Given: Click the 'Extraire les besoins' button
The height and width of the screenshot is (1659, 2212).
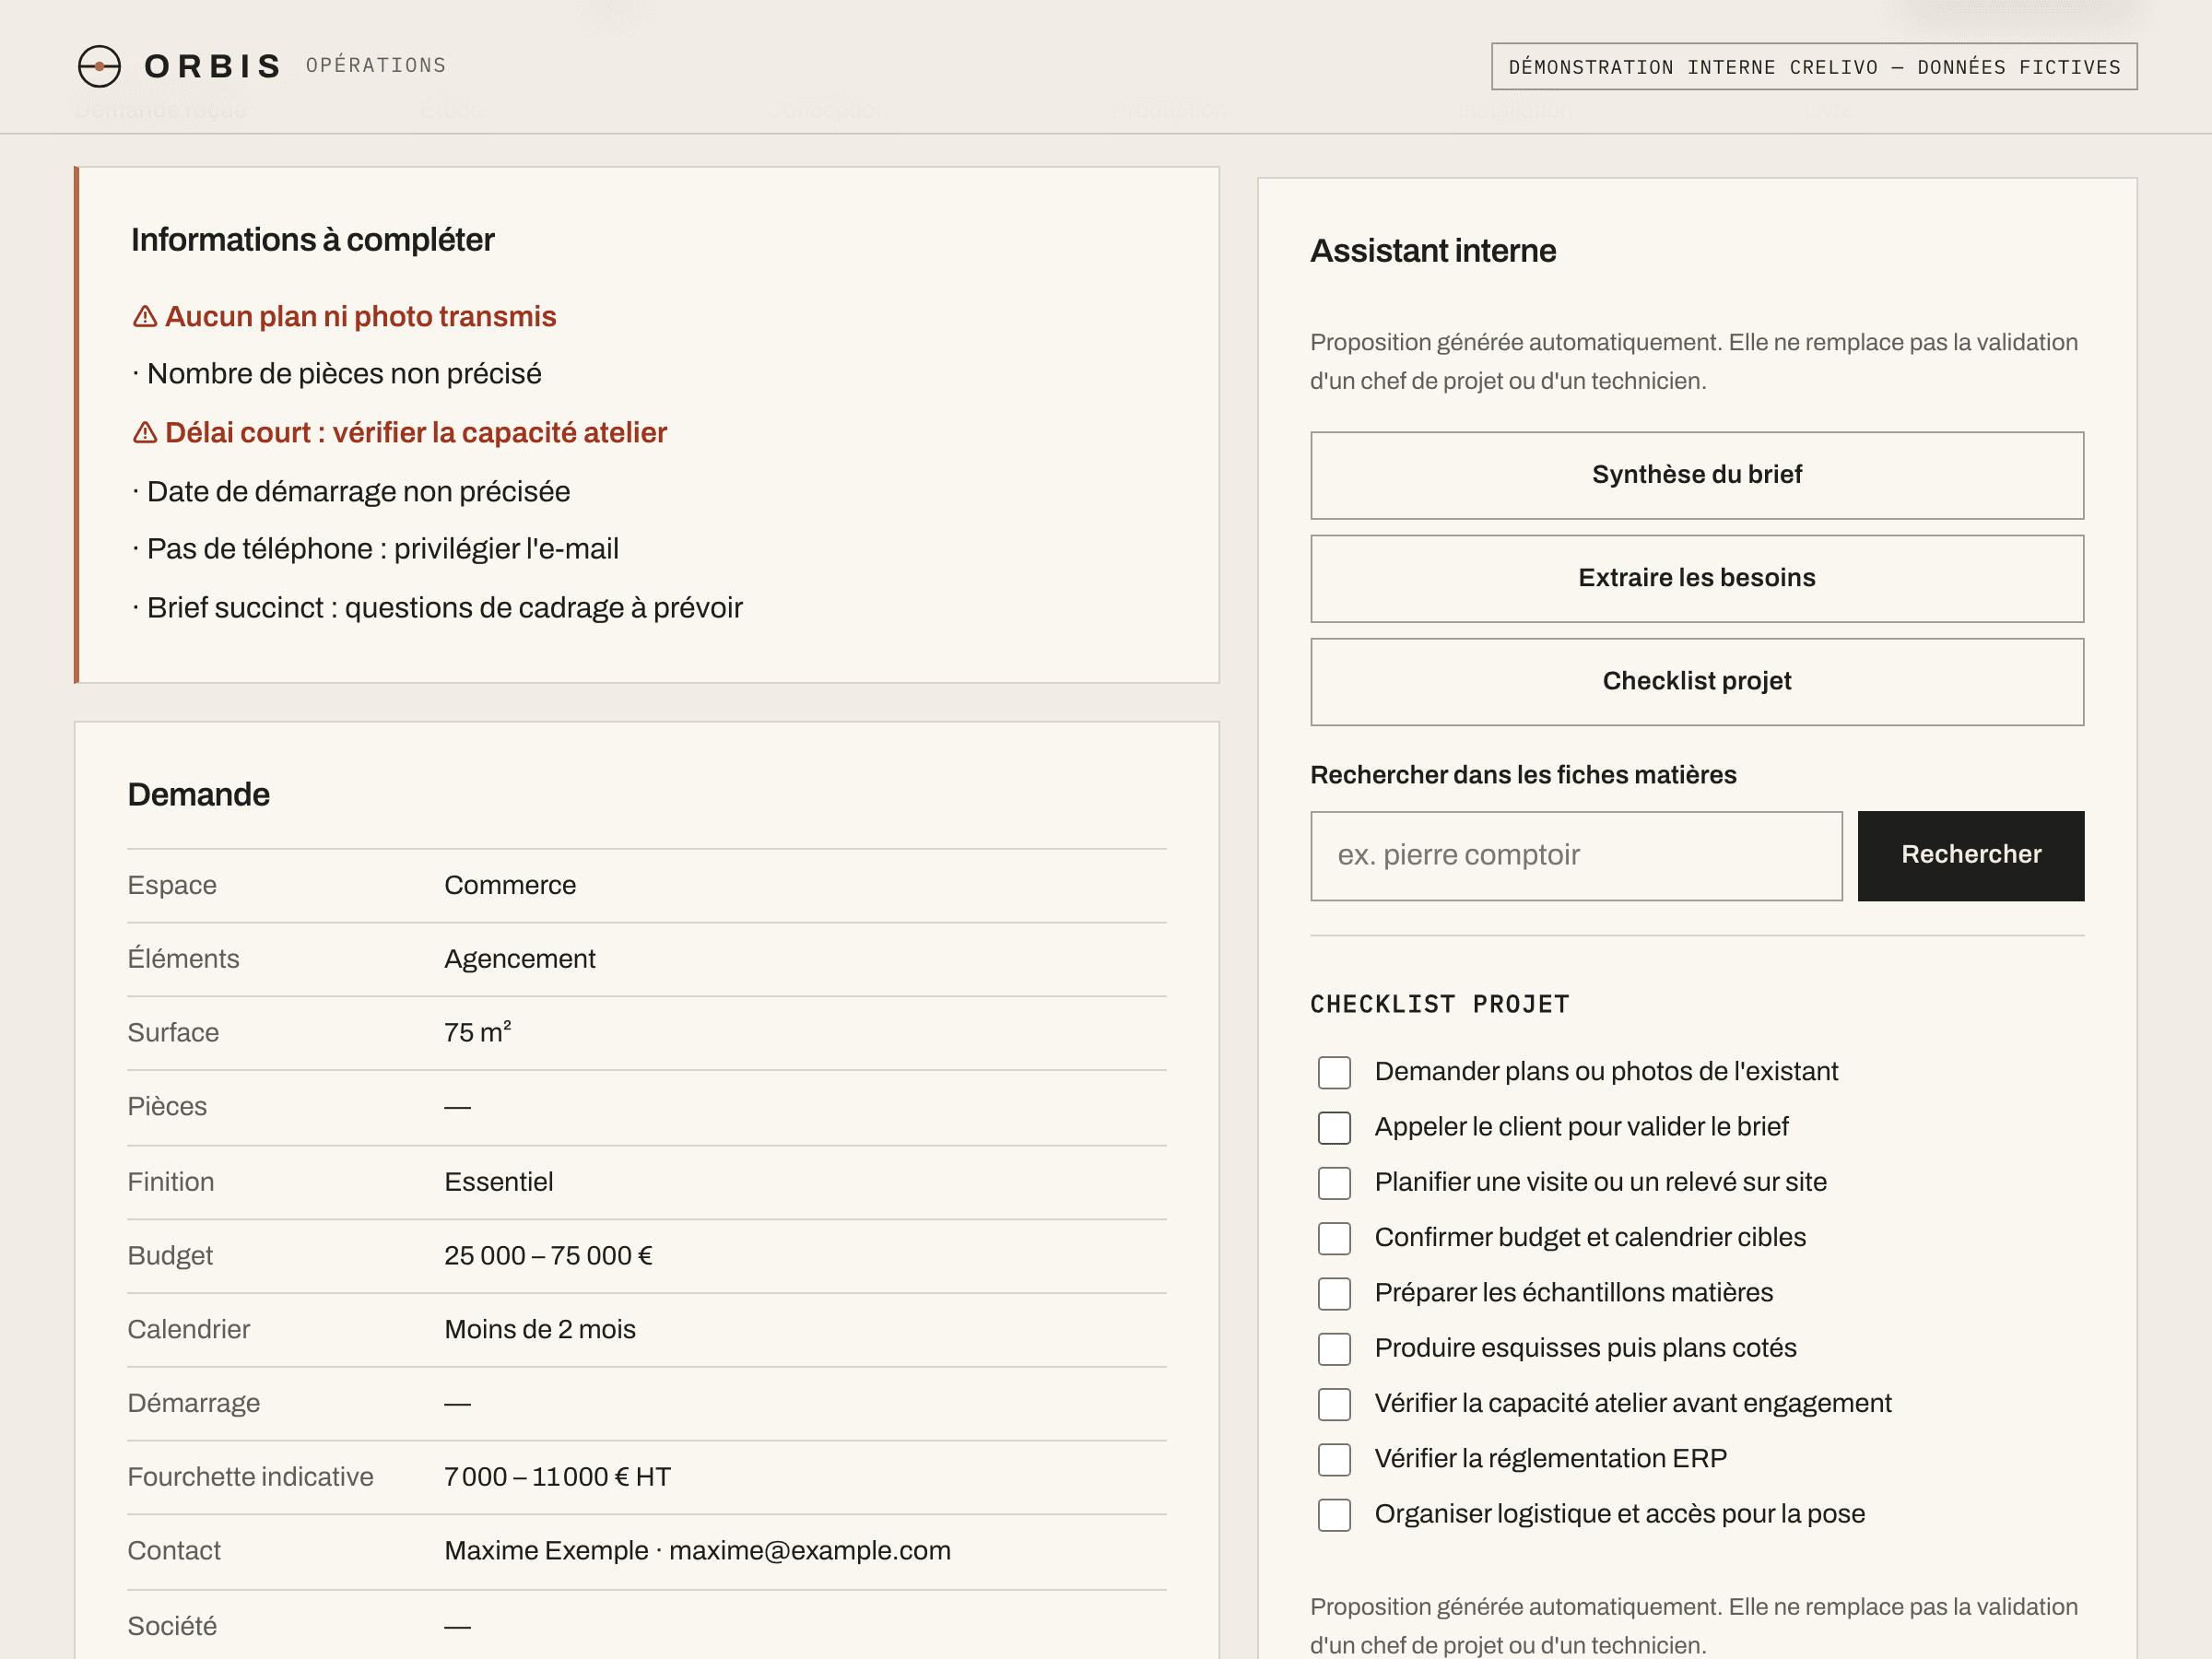Looking at the screenshot, I should coord(1697,578).
